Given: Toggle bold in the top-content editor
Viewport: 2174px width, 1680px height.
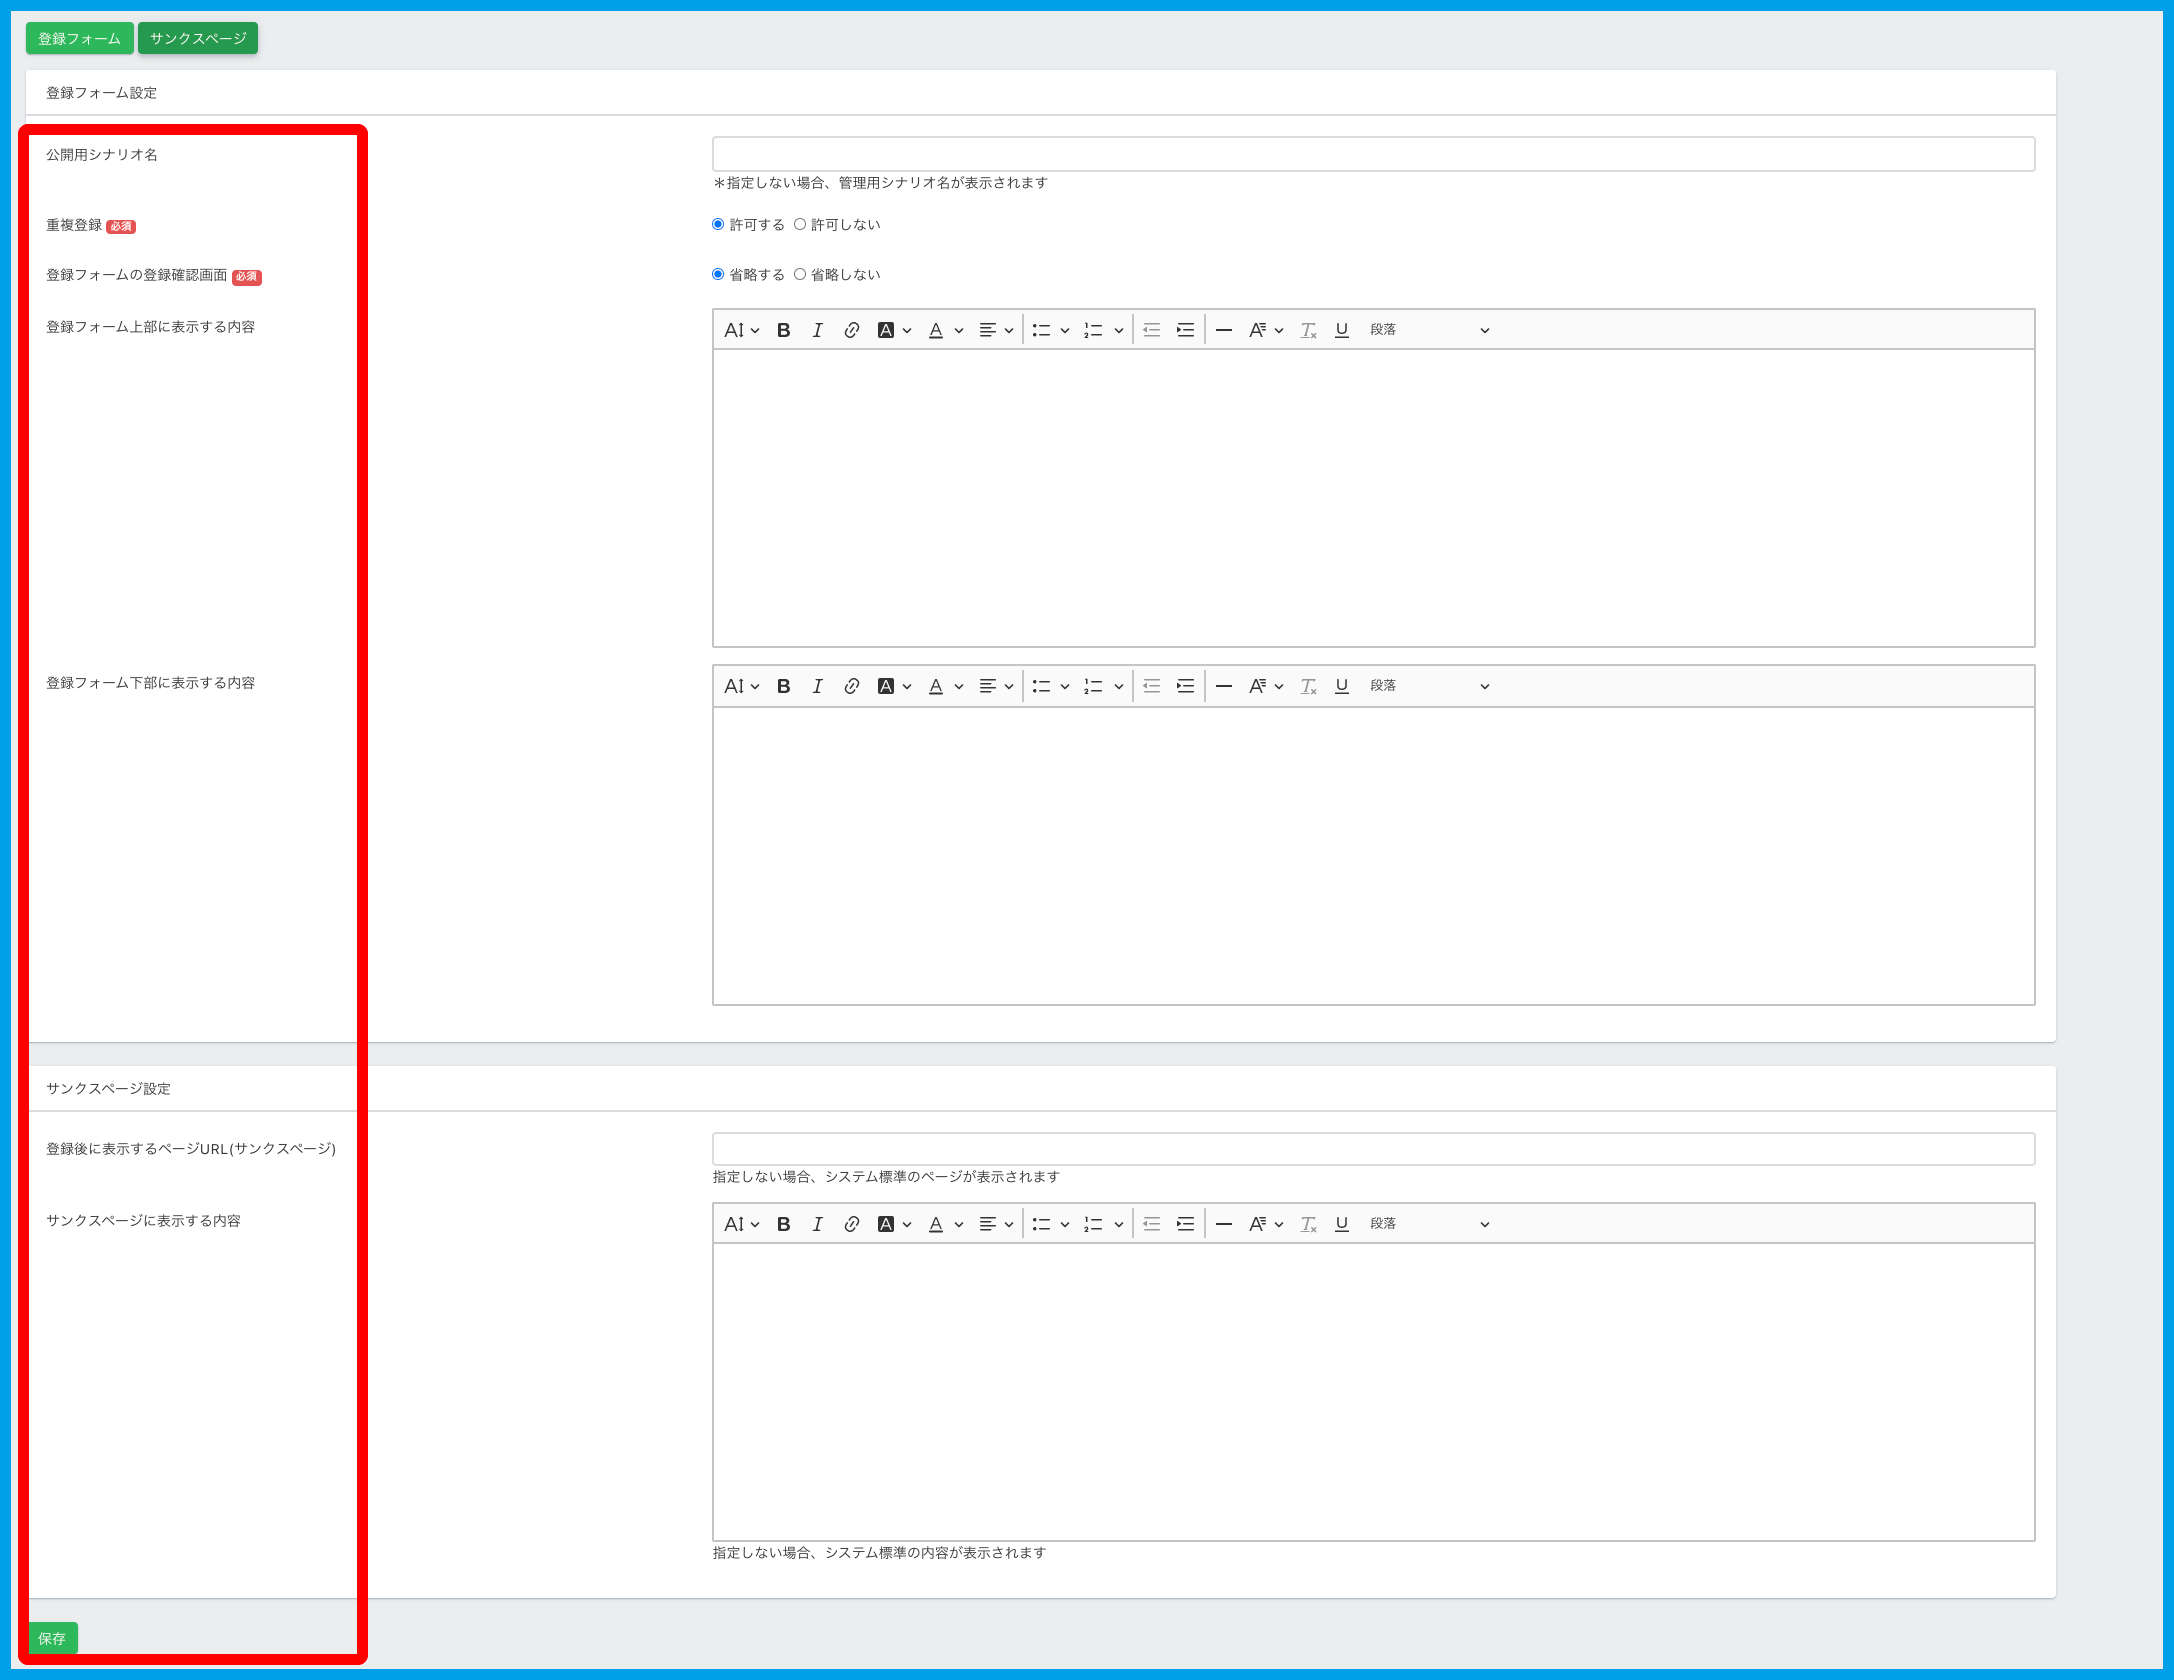Looking at the screenshot, I should [x=784, y=330].
